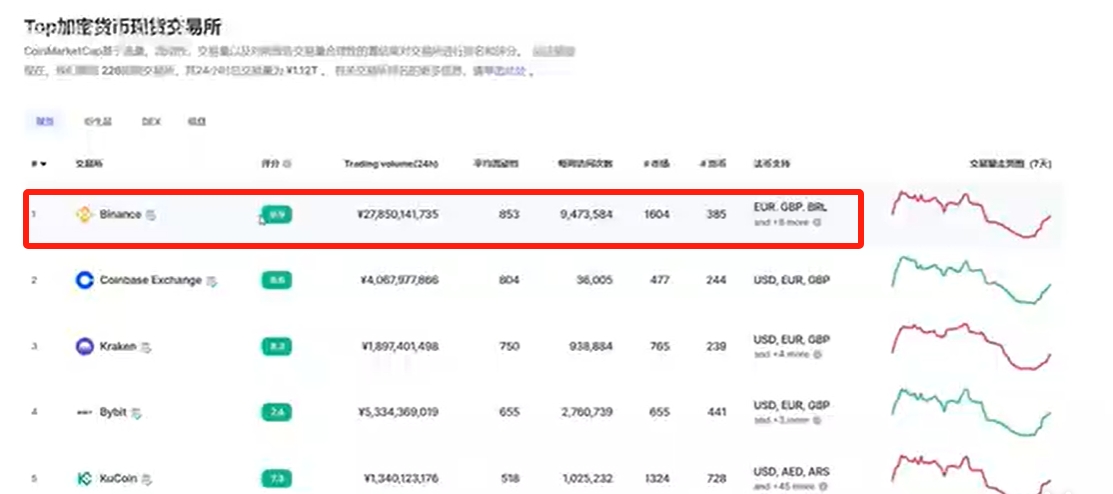The image size is (1113, 494).
Task: Click KuCoin weekly visits 1,025,232
Action: coord(586,478)
